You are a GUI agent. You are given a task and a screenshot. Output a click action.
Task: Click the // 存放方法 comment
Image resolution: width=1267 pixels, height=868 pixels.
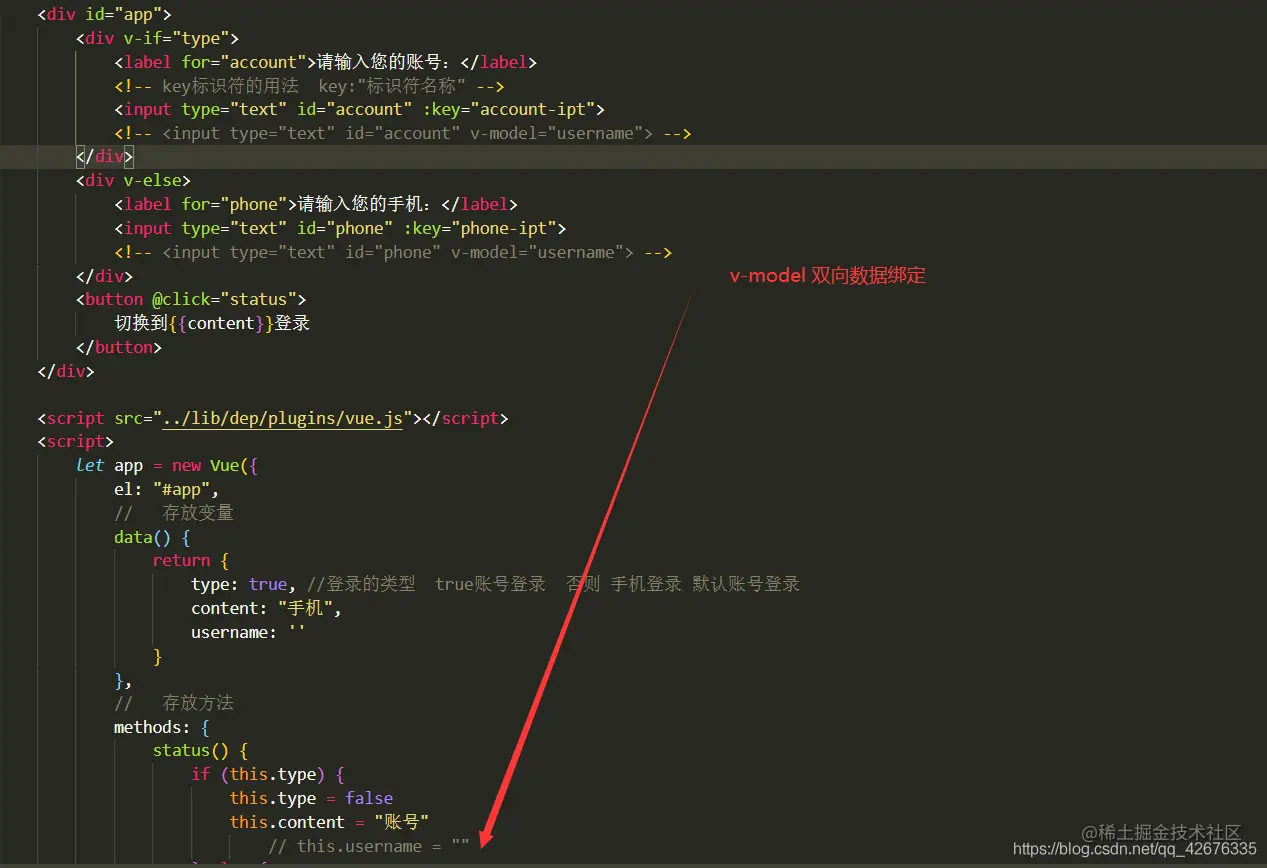tap(174, 703)
